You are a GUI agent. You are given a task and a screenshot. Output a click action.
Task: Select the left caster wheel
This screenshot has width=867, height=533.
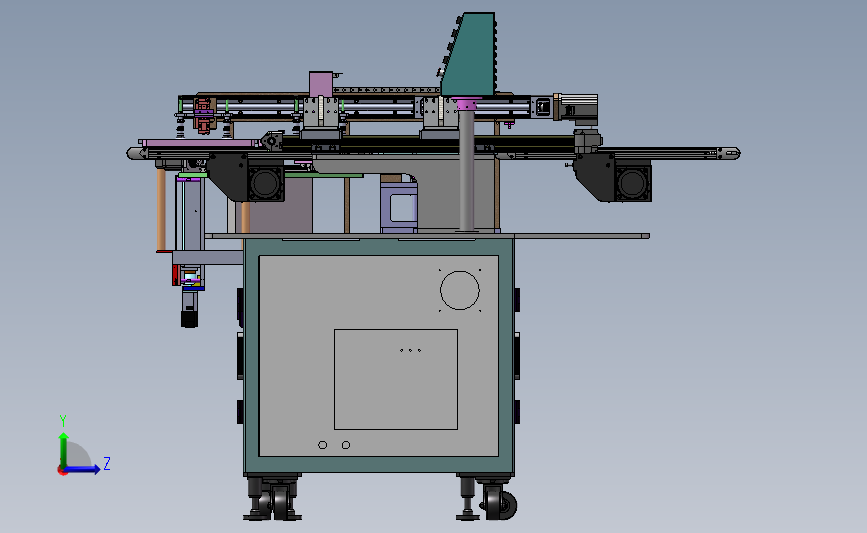[x=281, y=502]
